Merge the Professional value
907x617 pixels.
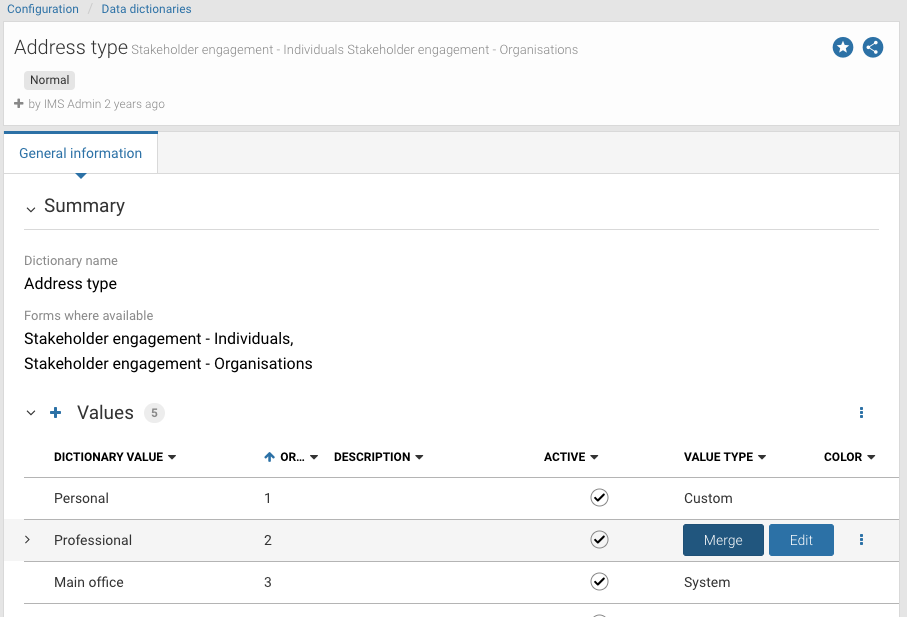click(723, 540)
